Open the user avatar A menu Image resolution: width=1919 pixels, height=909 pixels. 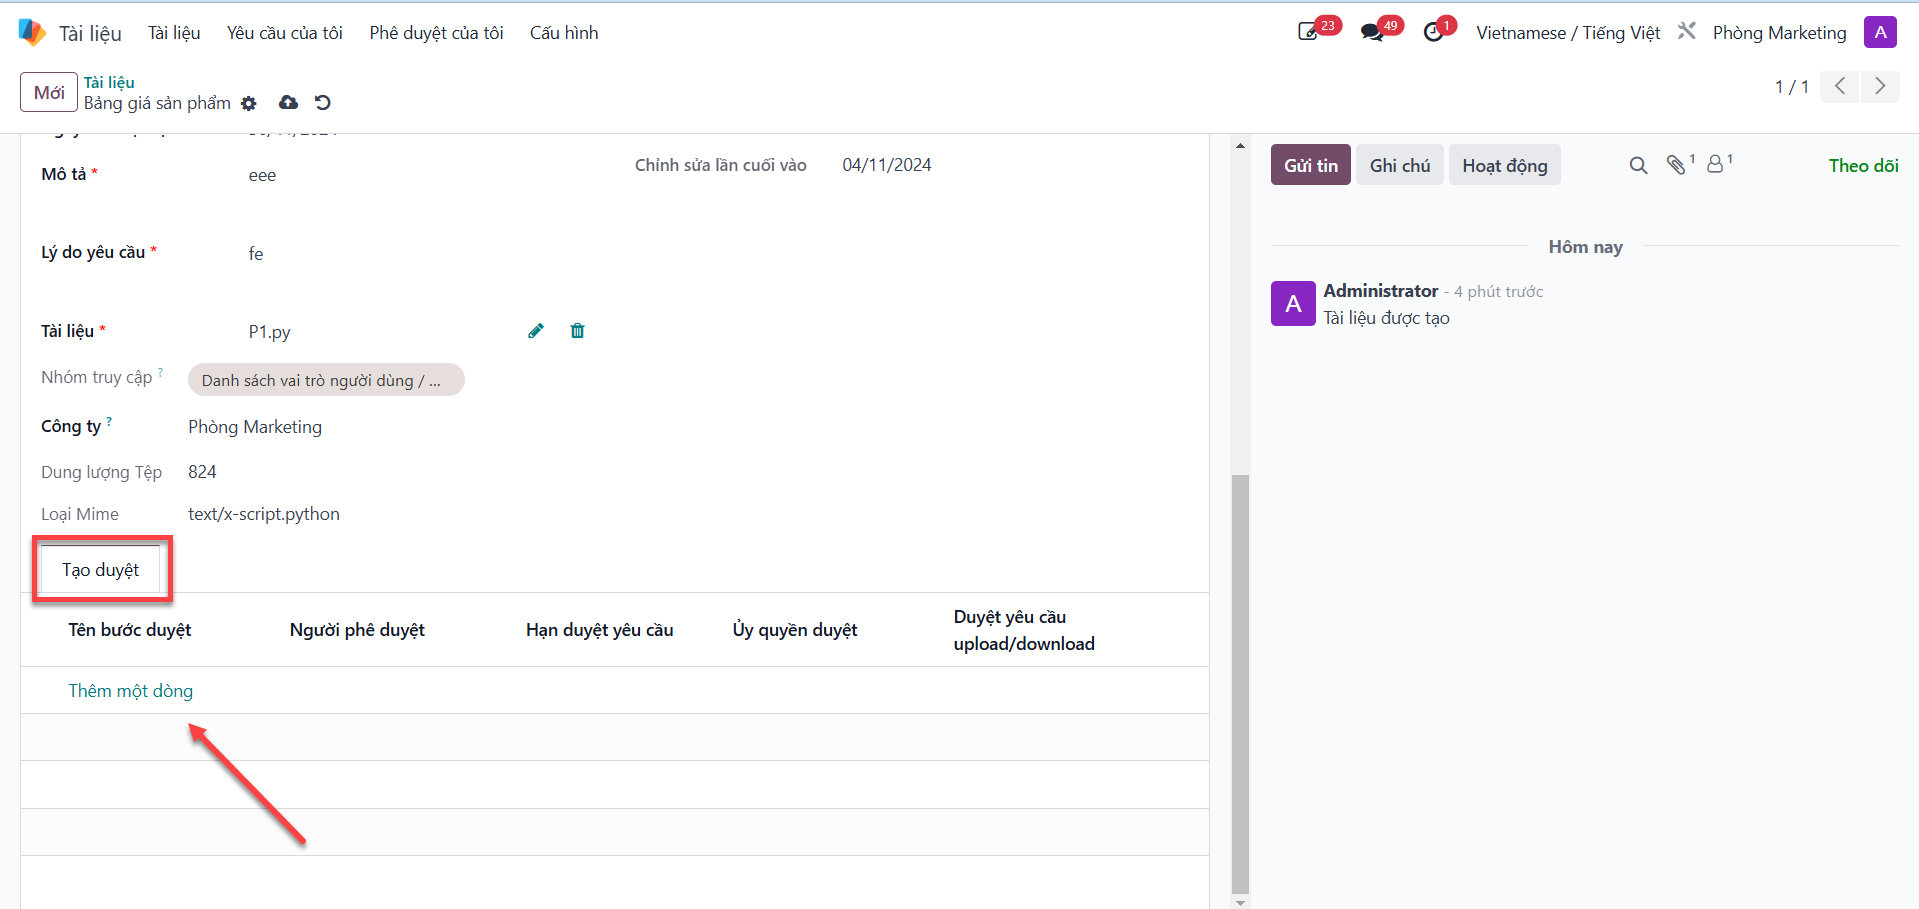(1880, 32)
